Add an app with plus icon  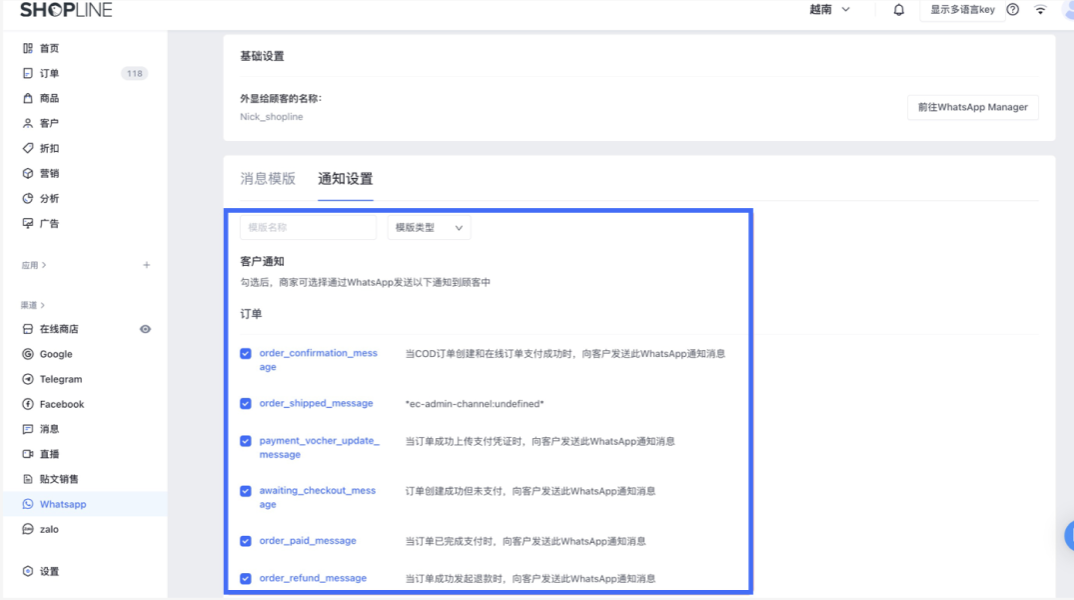point(146,265)
